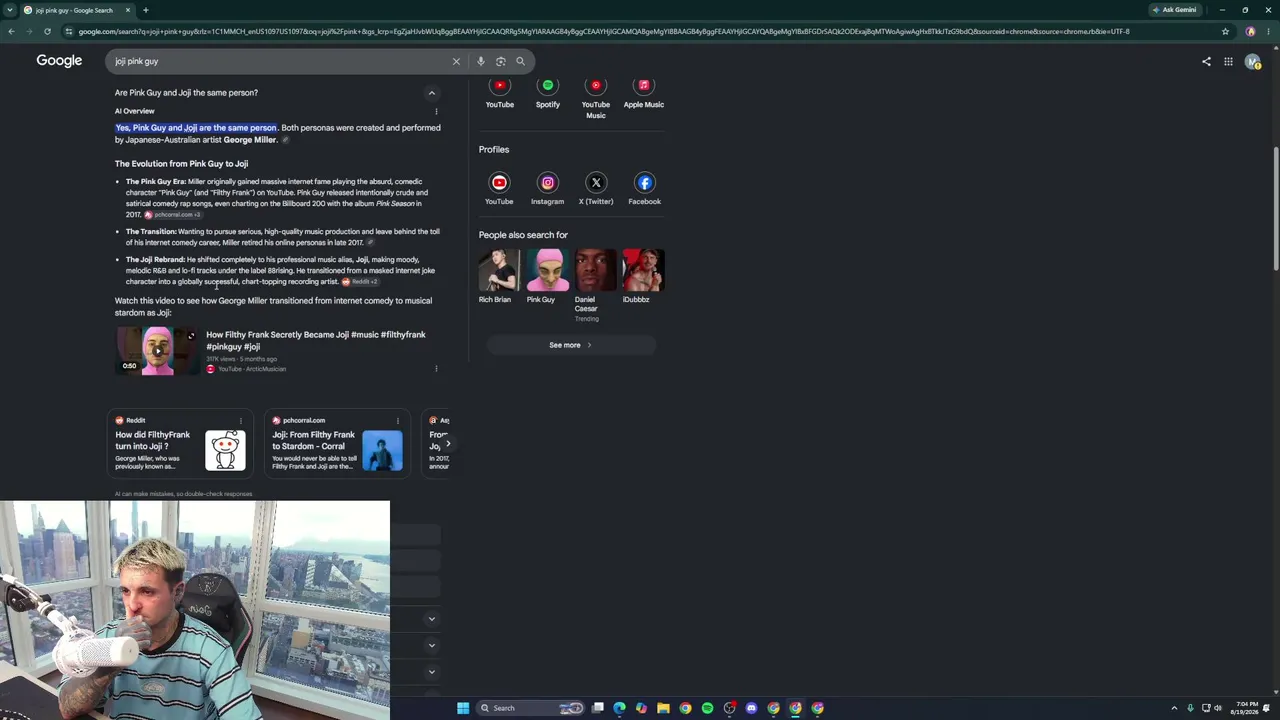Visit the Instagram profile
The height and width of the screenshot is (720, 1280).
point(547,188)
